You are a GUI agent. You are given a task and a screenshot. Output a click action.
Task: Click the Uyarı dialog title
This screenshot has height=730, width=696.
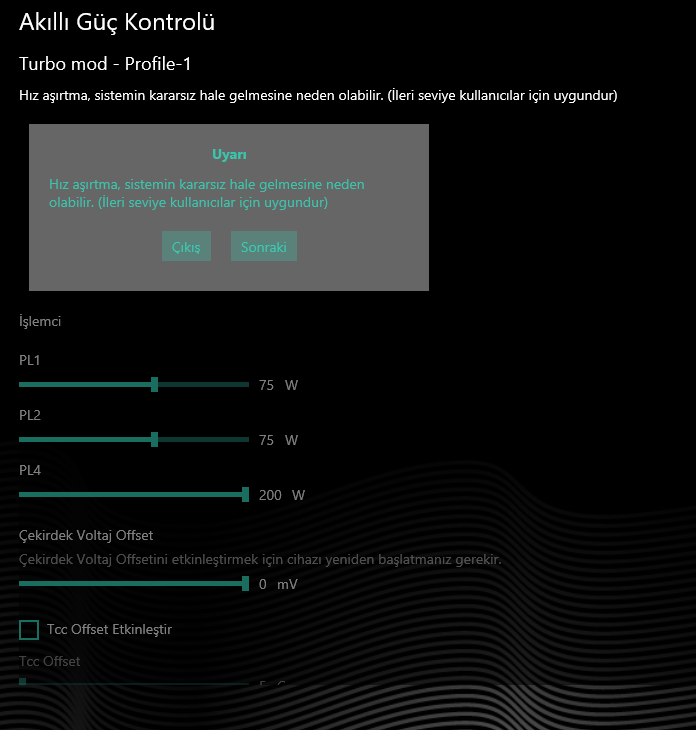229,154
